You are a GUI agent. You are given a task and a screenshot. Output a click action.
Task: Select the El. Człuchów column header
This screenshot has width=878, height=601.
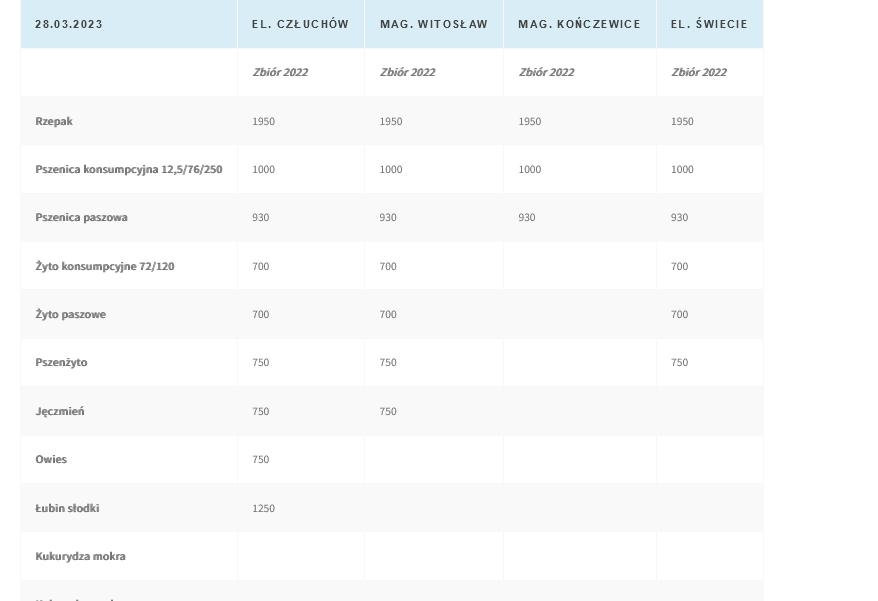[300, 24]
